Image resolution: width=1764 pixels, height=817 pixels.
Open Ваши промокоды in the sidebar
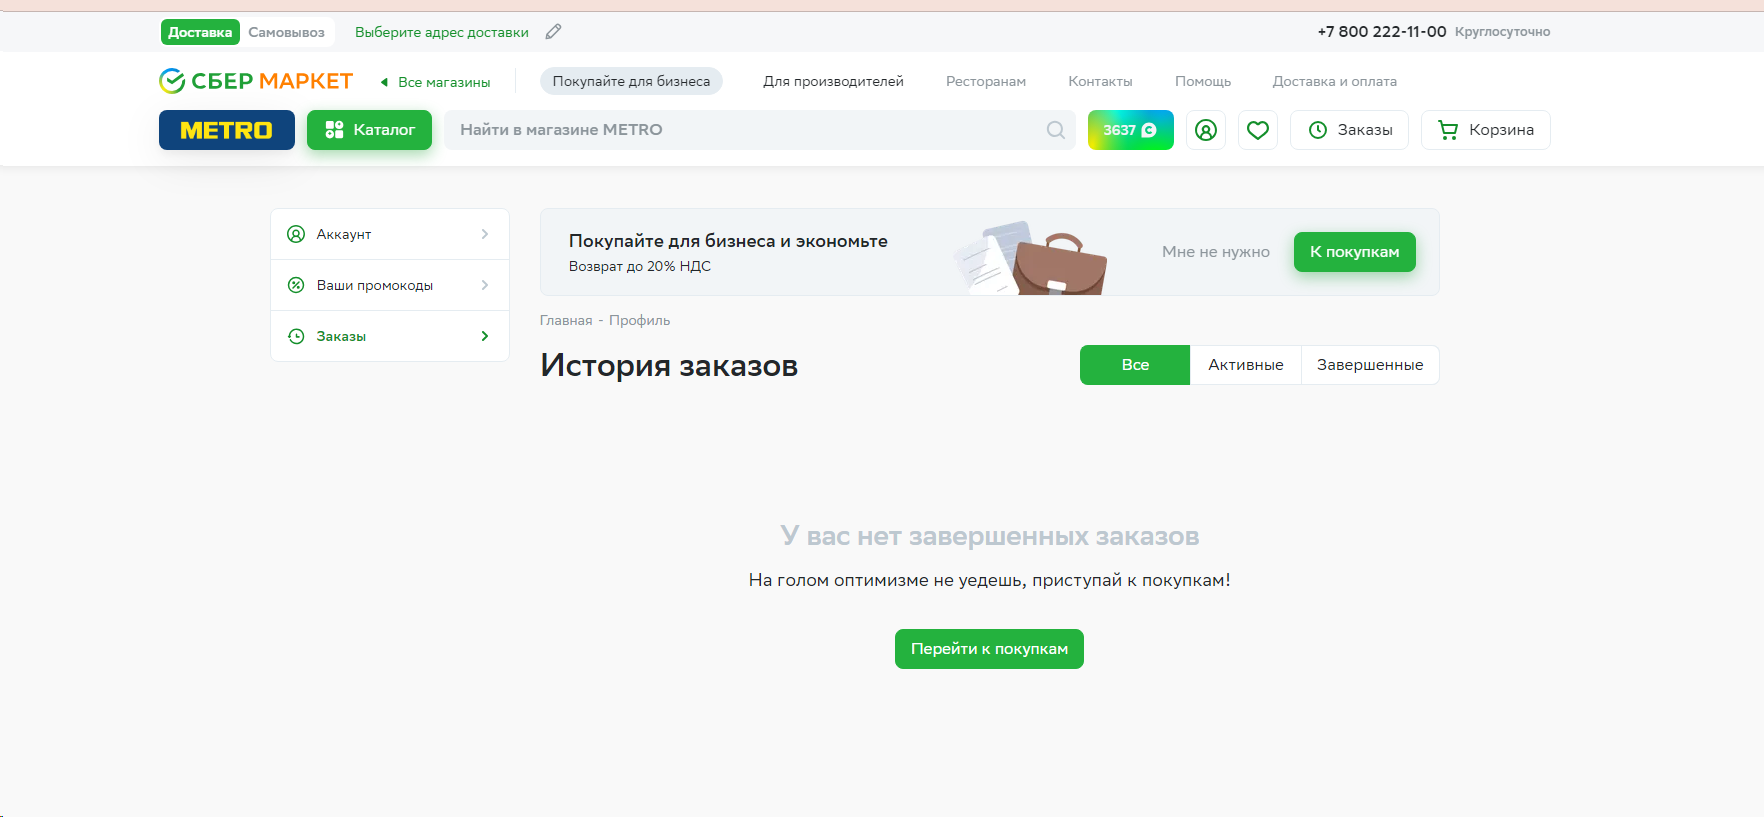tap(390, 285)
